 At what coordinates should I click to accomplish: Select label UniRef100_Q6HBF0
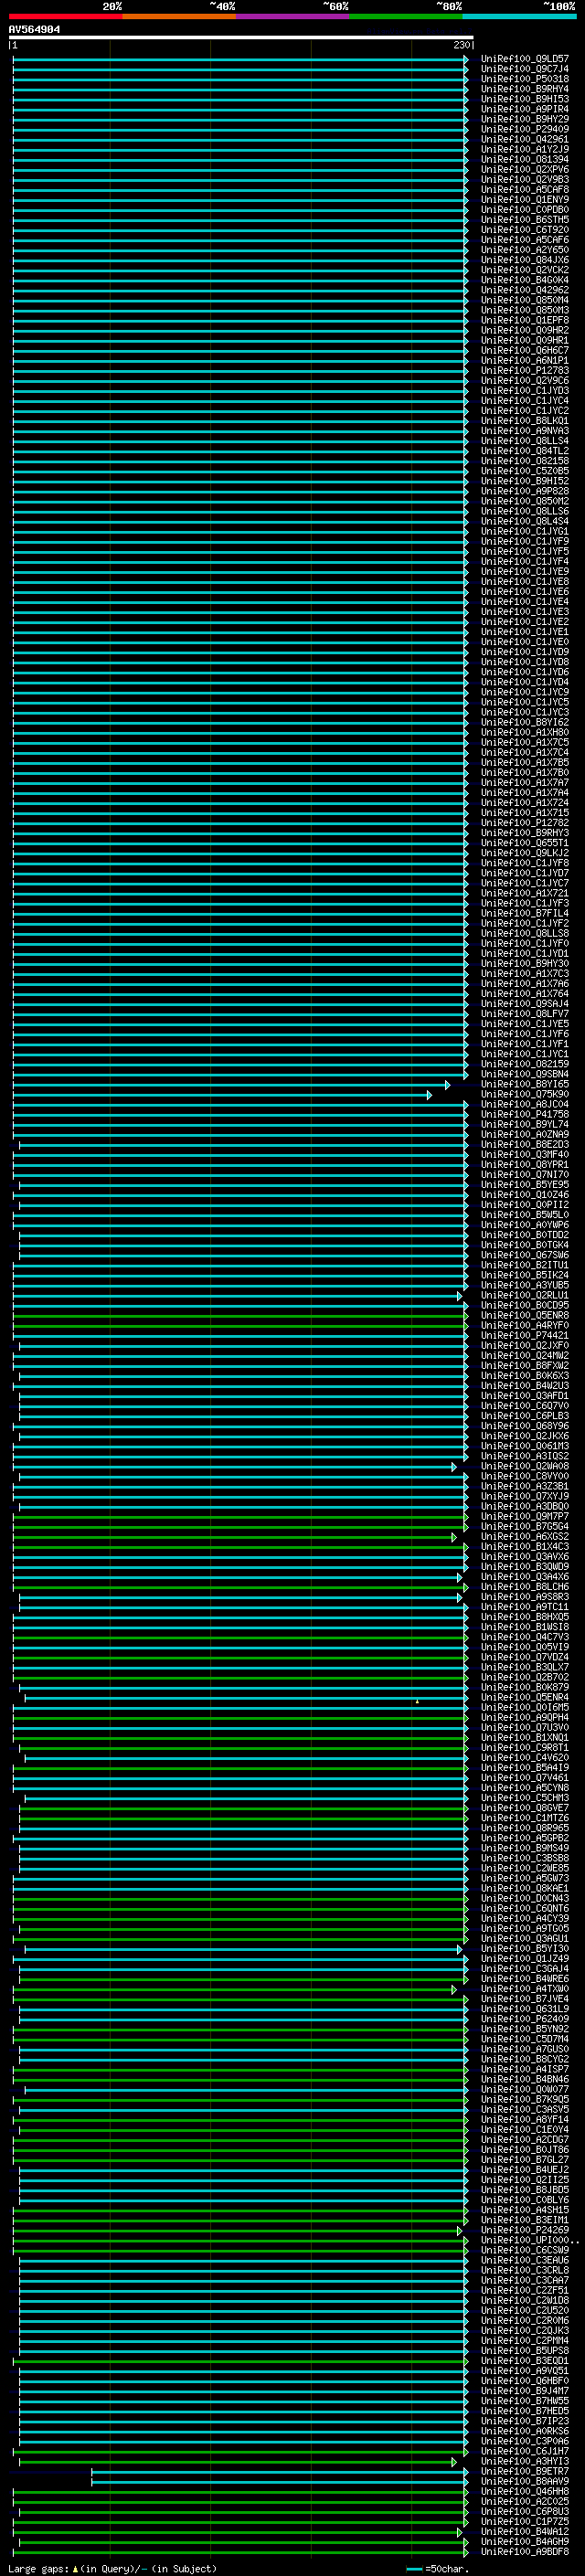click(x=525, y=2382)
